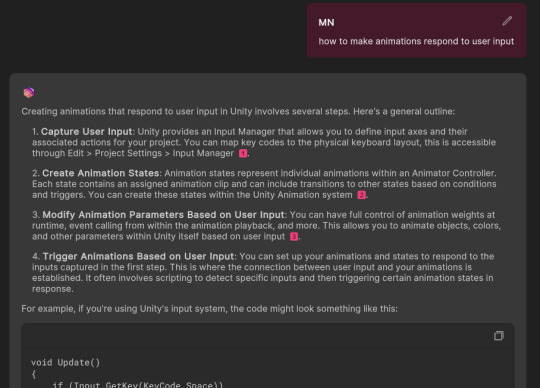Viewport: 540px width, 388px height.
Task: Click the Animator Controller text in step two
Action: pyautogui.click(x=453, y=173)
